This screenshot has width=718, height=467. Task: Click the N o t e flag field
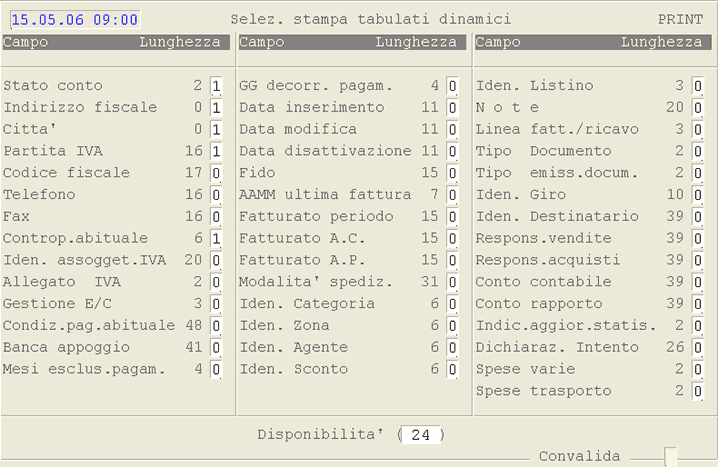(697, 108)
